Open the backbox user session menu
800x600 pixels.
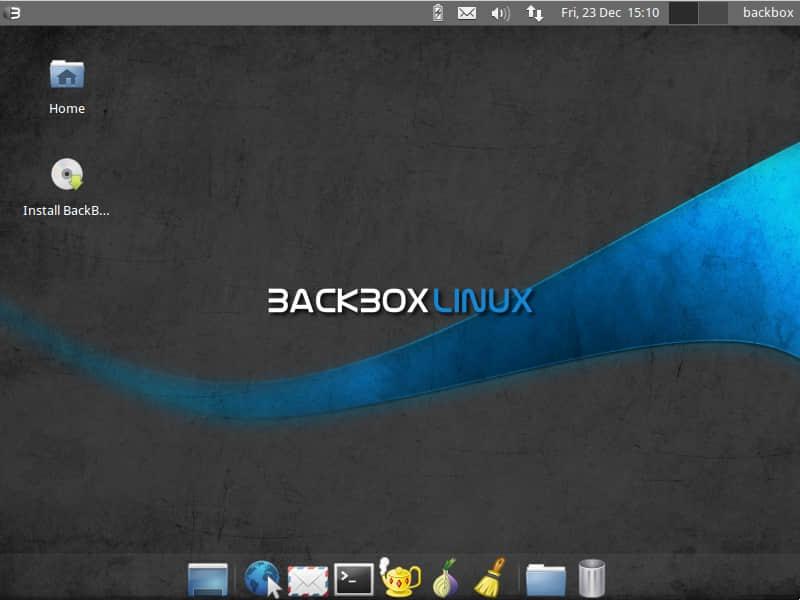(768, 13)
